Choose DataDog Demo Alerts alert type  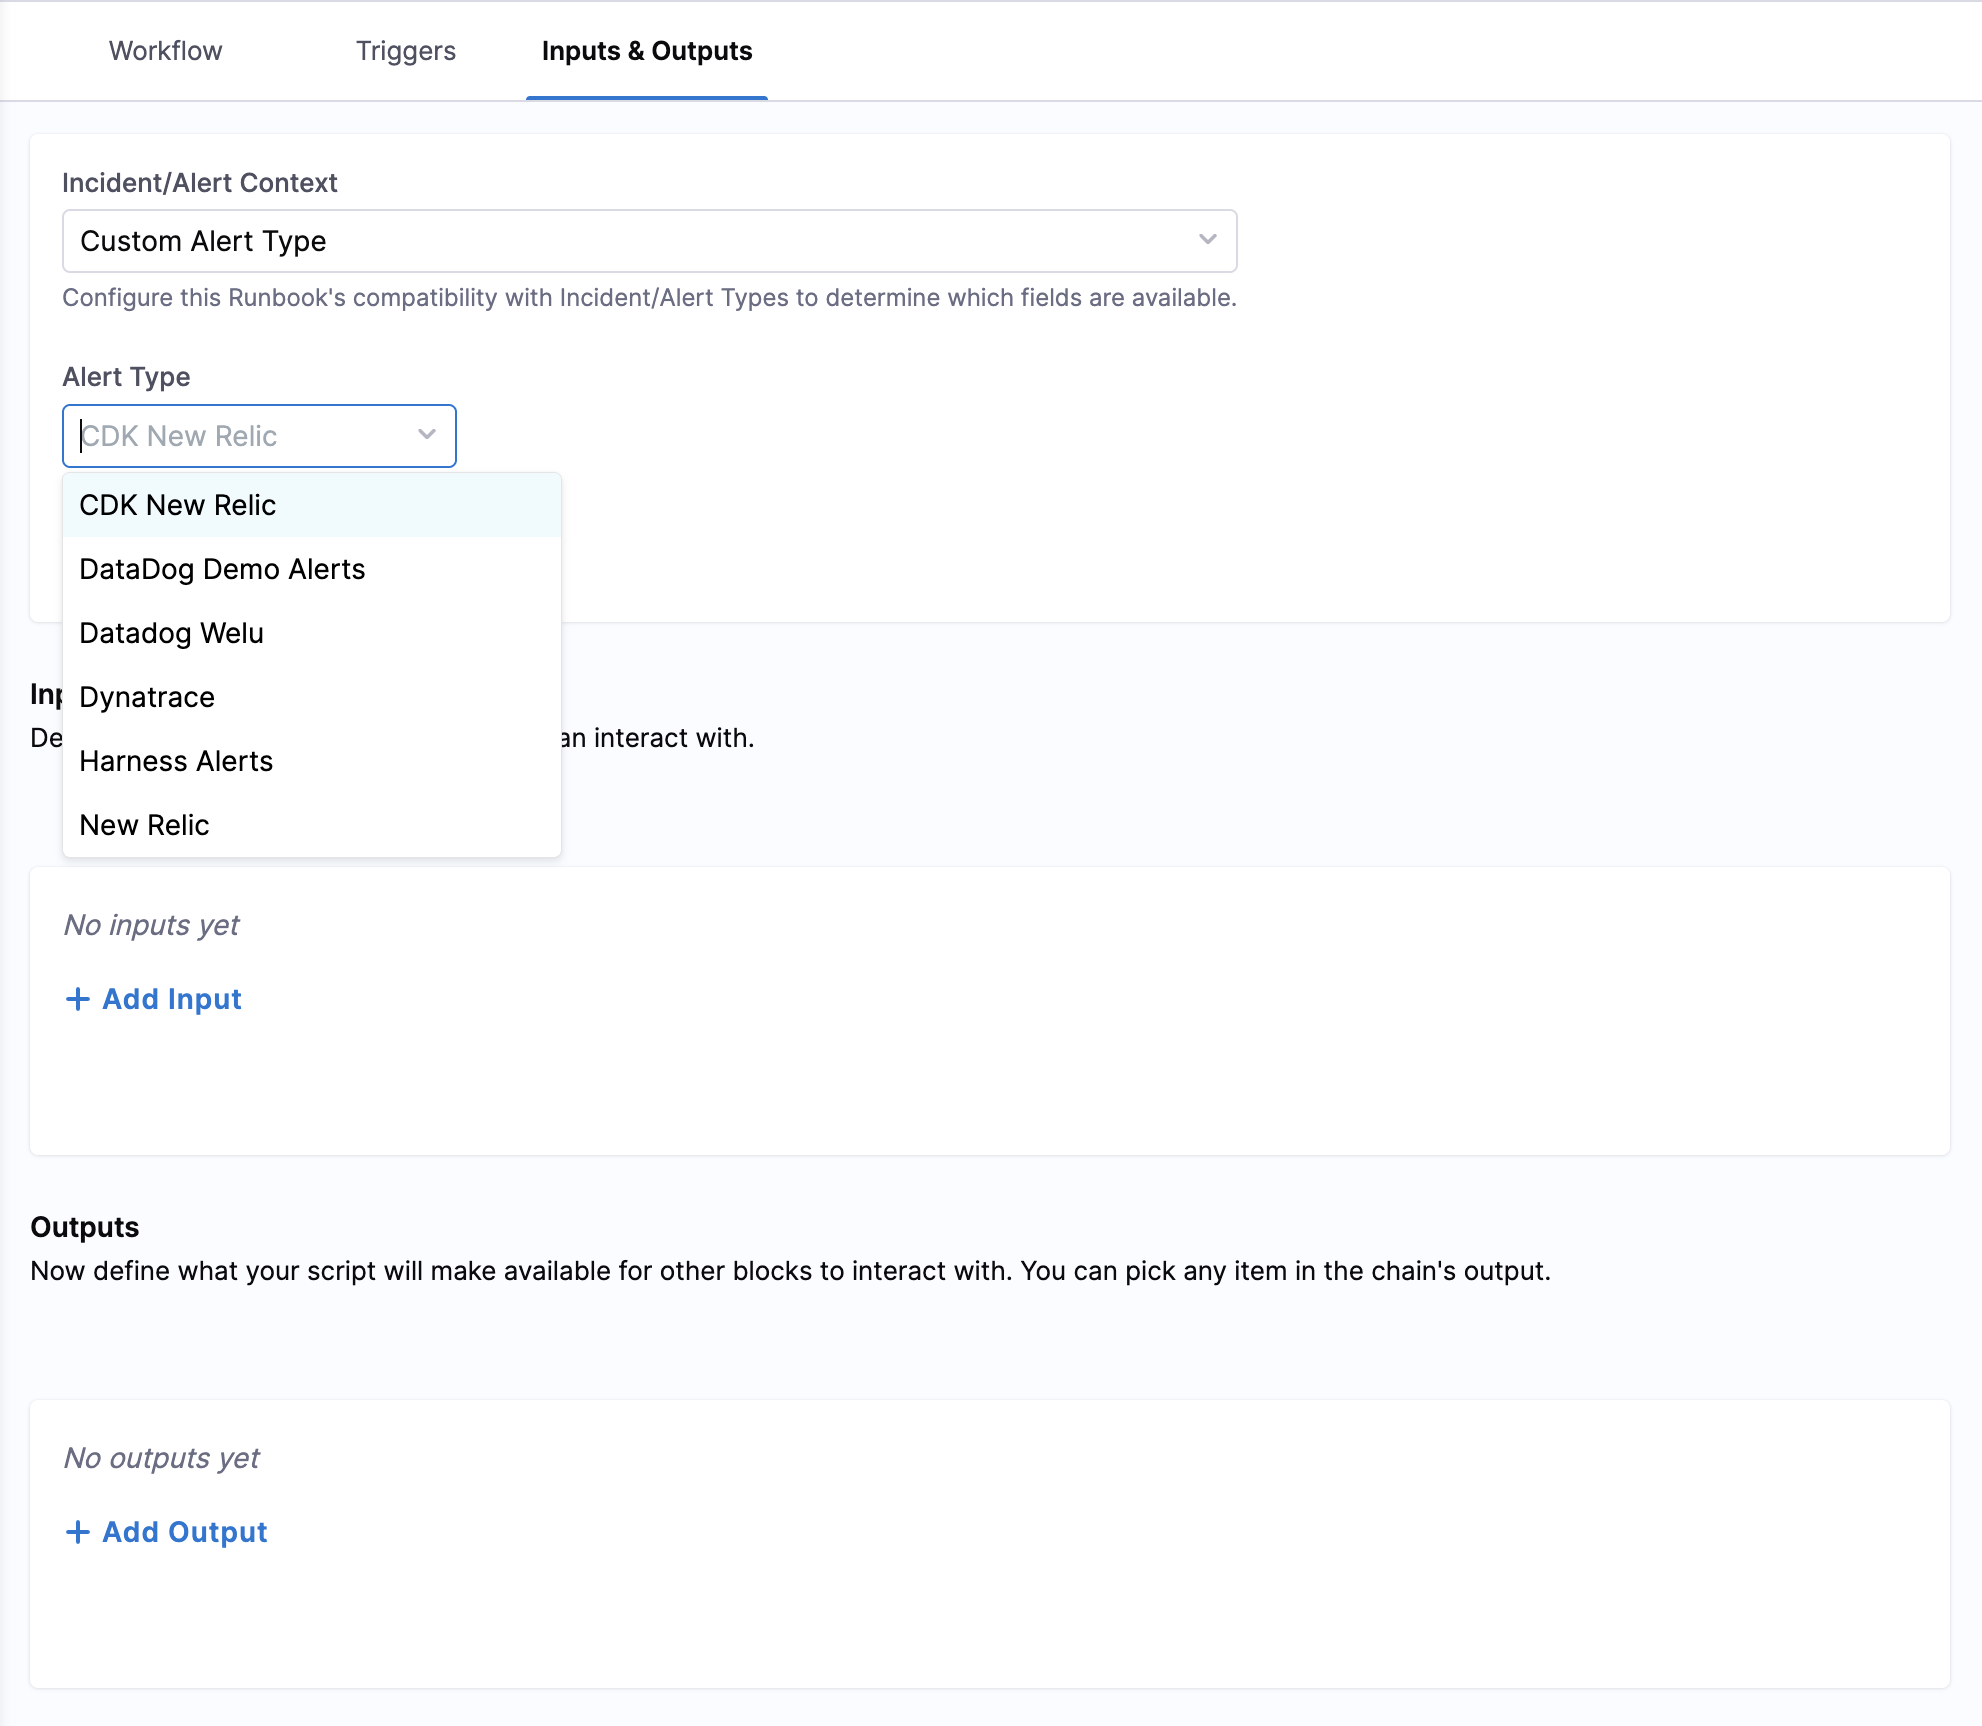pyautogui.click(x=222, y=568)
